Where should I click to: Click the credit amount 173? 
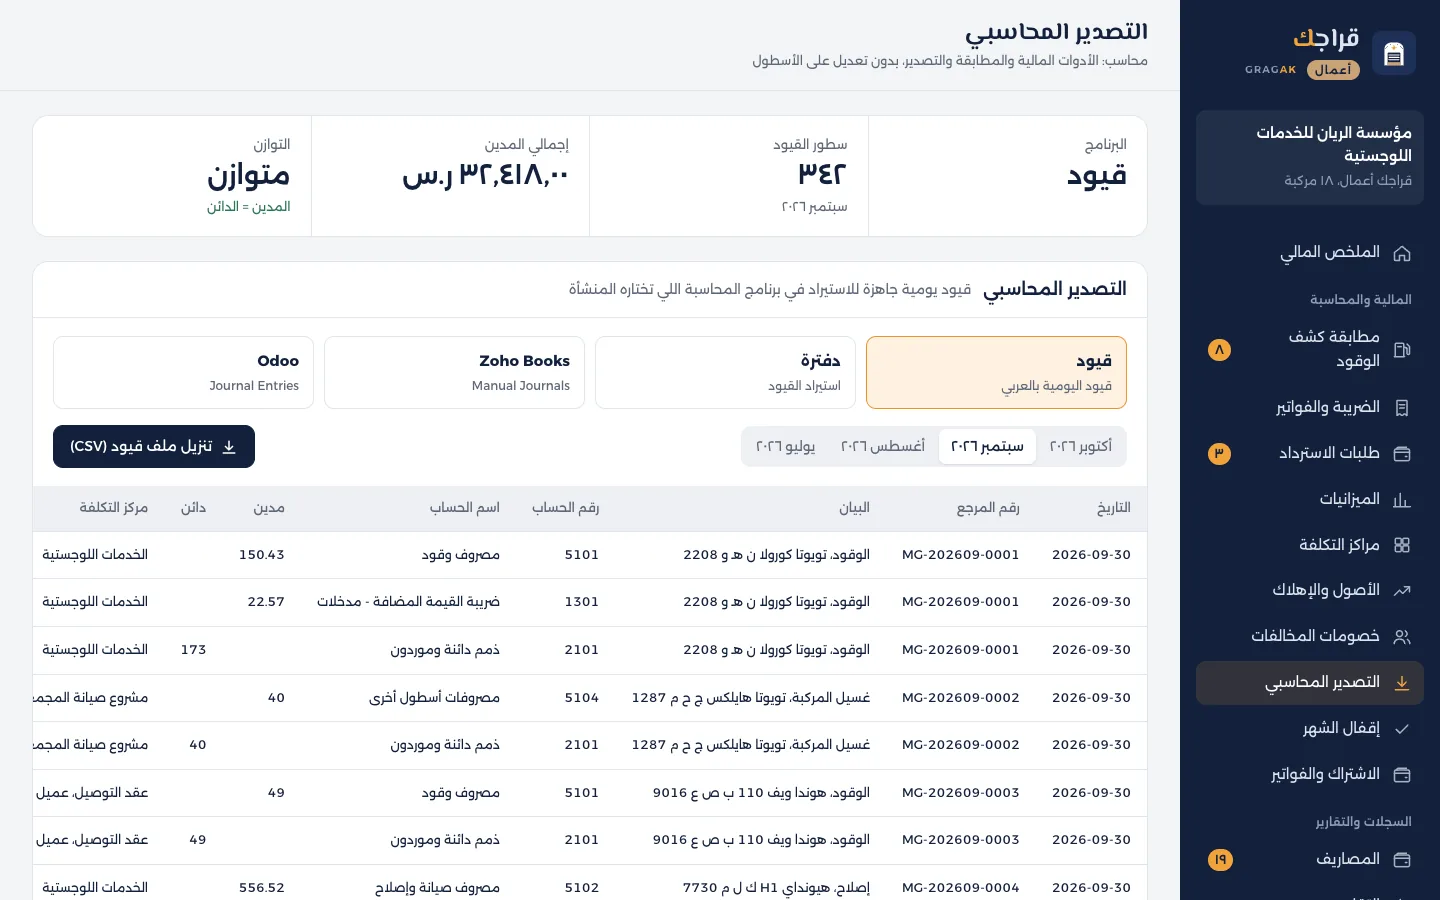click(x=194, y=650)
